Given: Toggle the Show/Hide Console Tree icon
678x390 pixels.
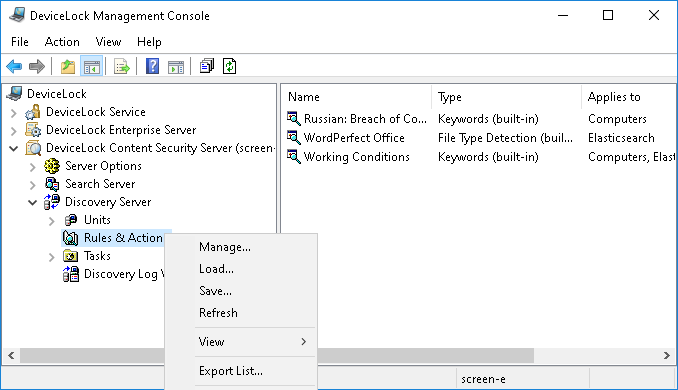Looking at the screenshot, I should [x=91, y=67].
